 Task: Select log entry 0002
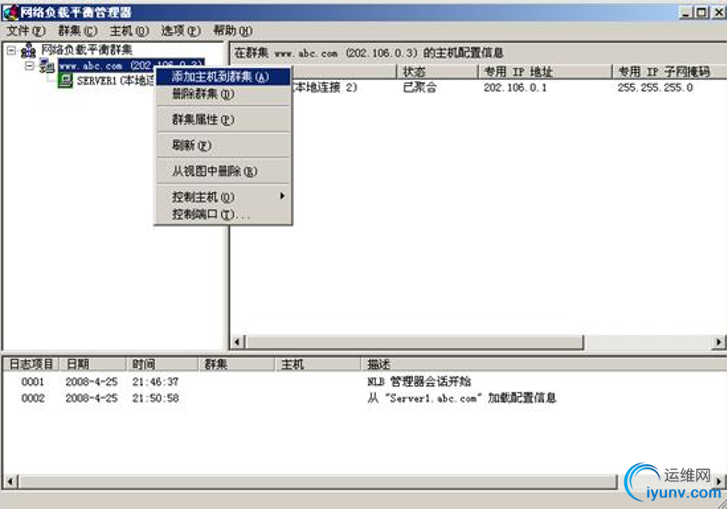[x=33, y=398]
